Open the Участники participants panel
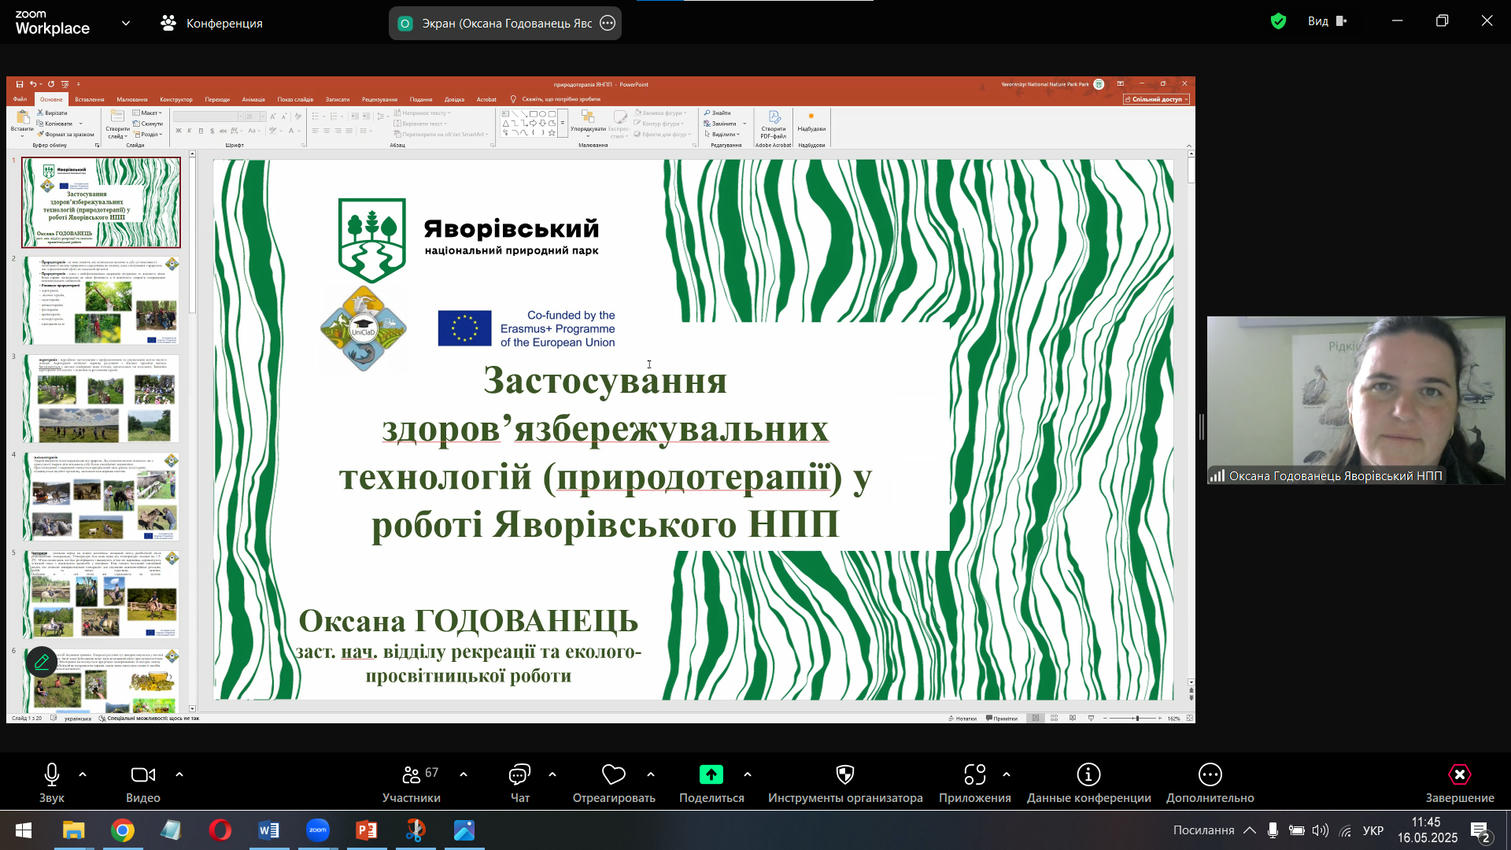The width and height of the screenshot is (1511, 850). click(x=411, y=781)
